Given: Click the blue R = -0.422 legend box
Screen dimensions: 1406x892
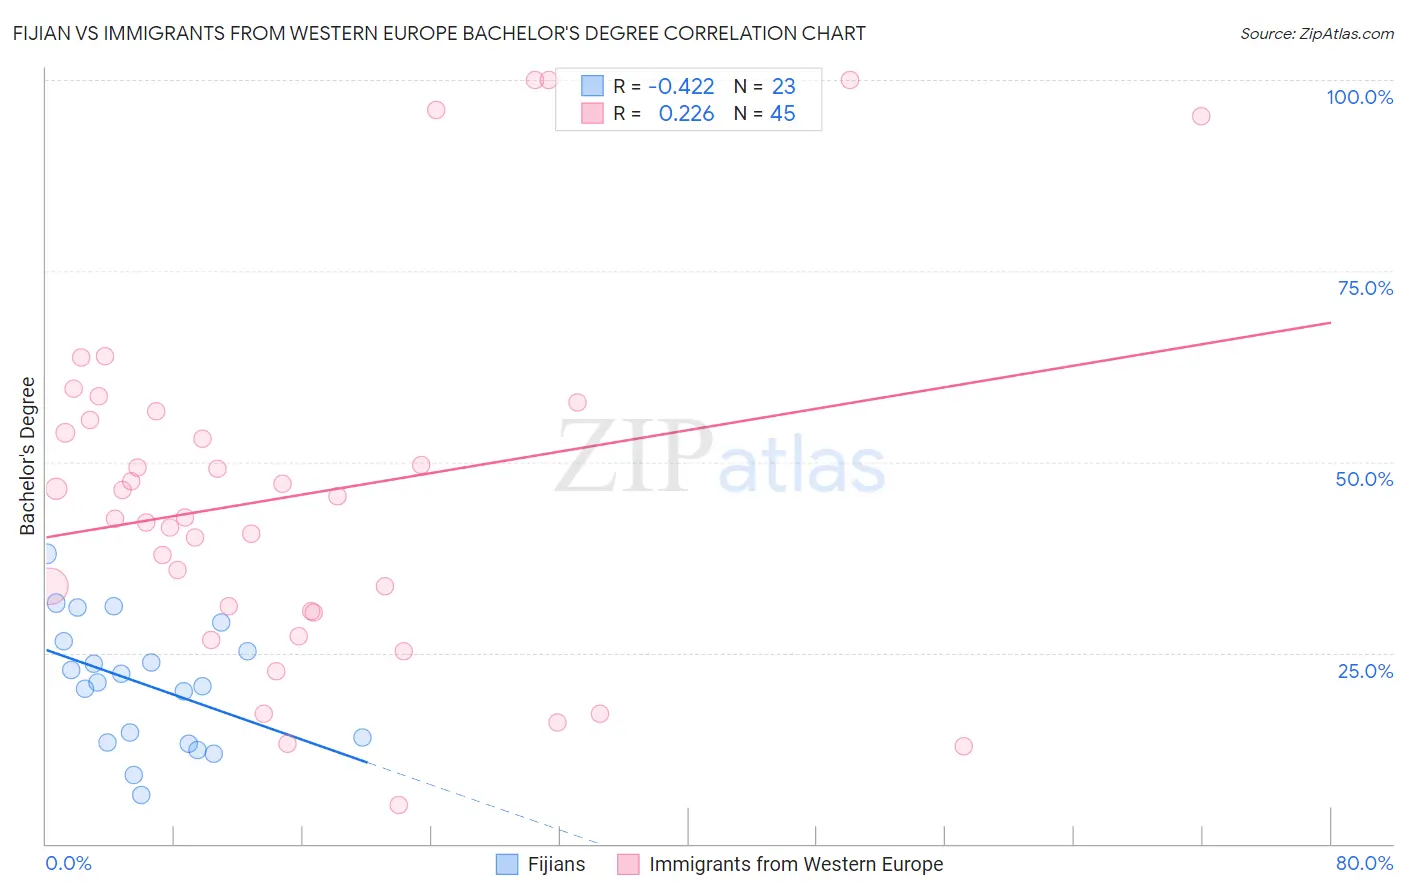Looking at the screenshot, I should click(x=593, y=86).
